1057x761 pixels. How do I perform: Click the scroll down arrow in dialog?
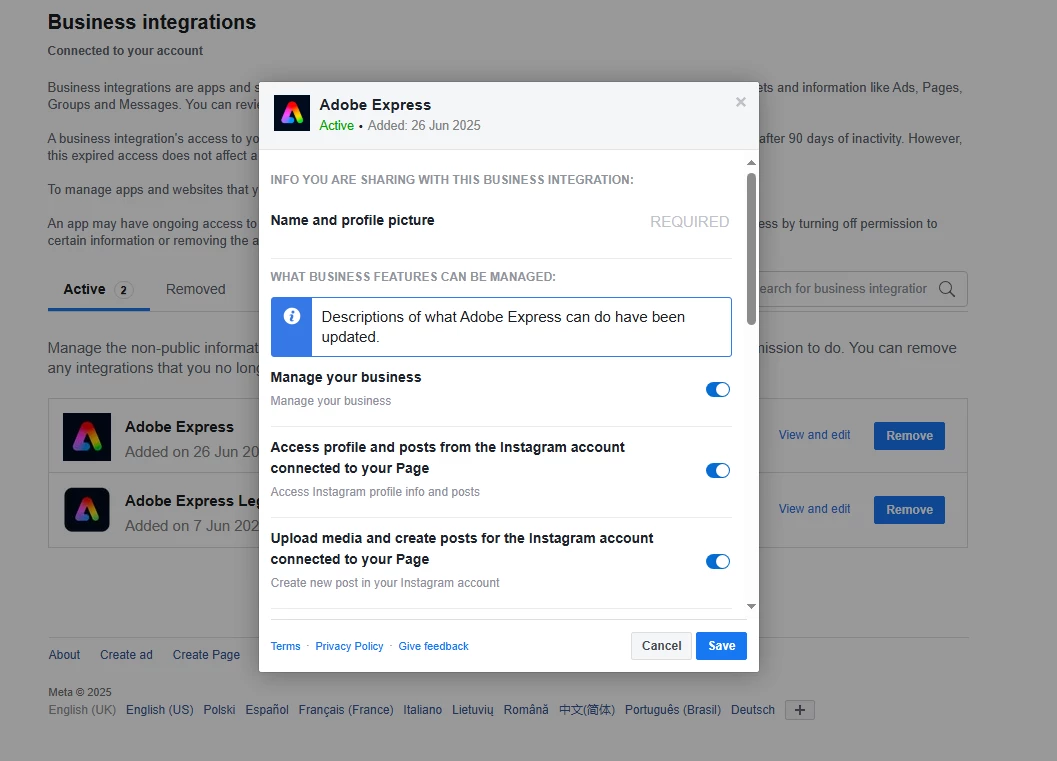tap(751, 607)
